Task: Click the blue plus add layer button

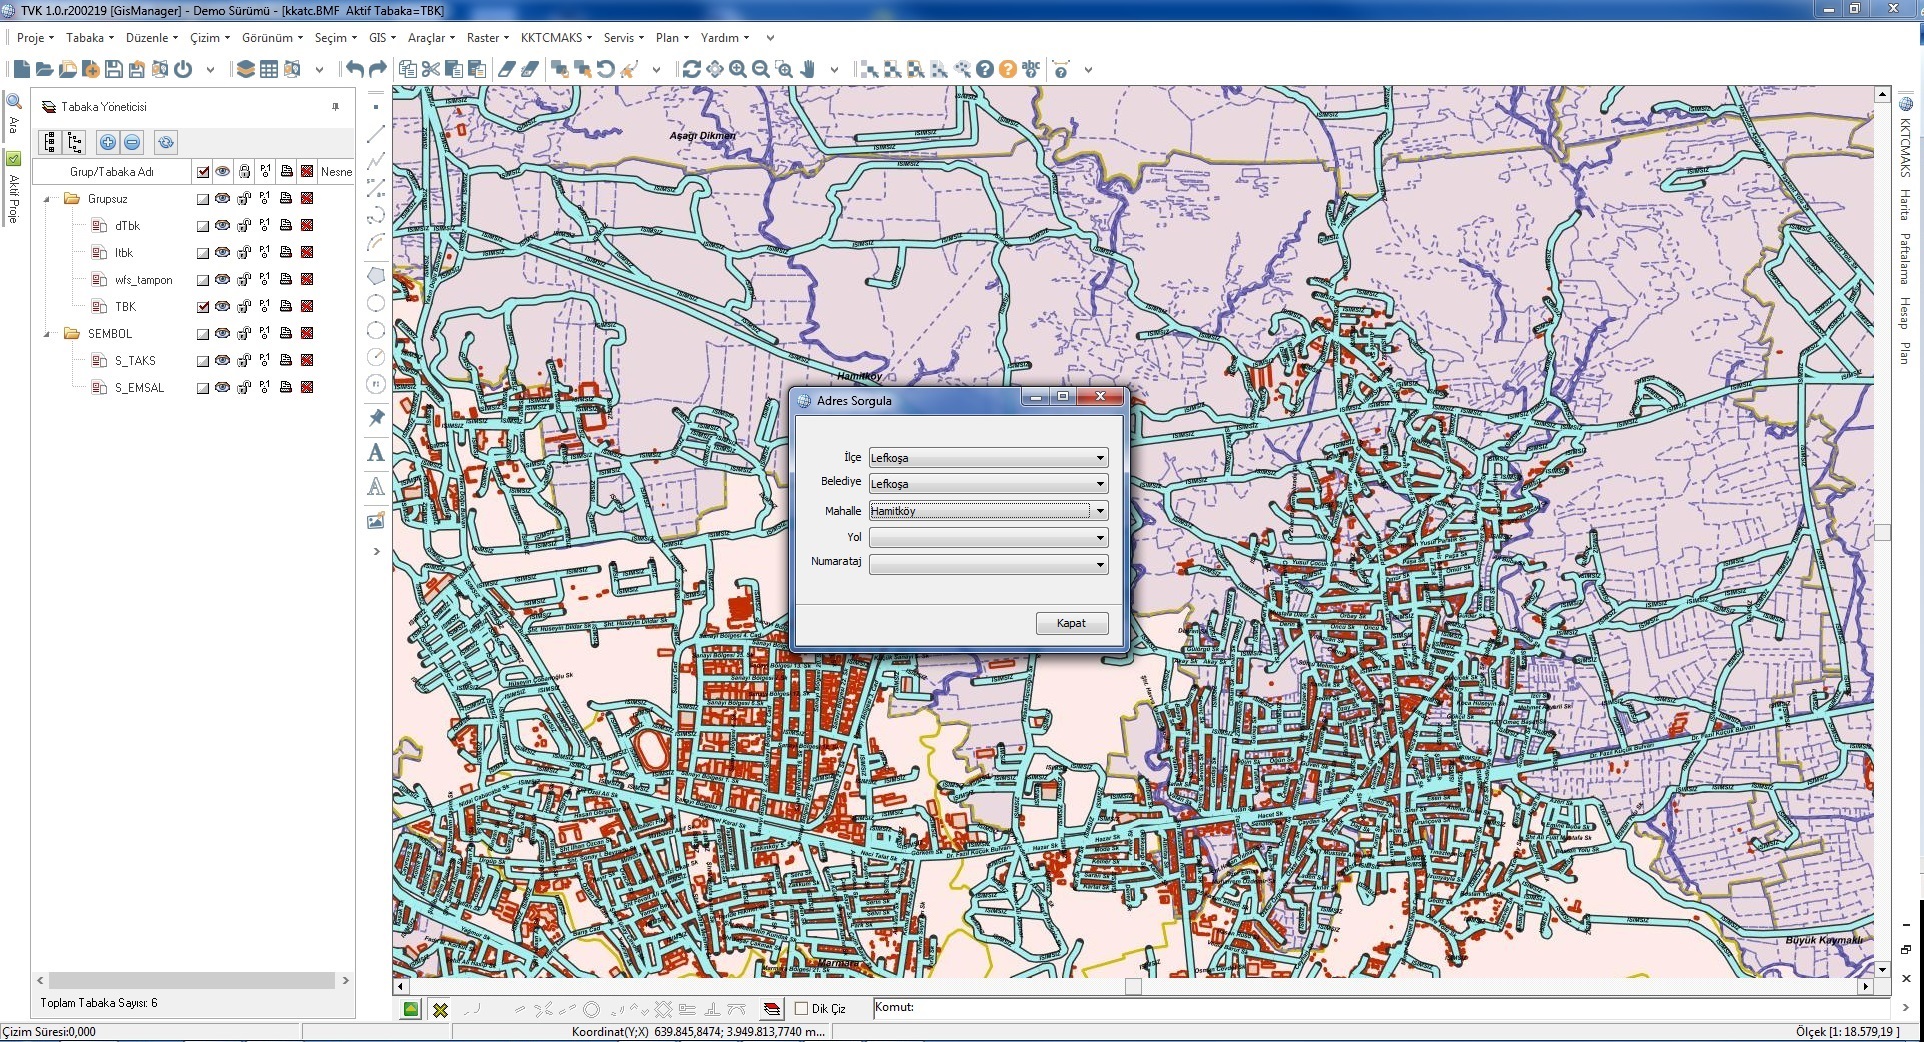Action: pos(108,142)
